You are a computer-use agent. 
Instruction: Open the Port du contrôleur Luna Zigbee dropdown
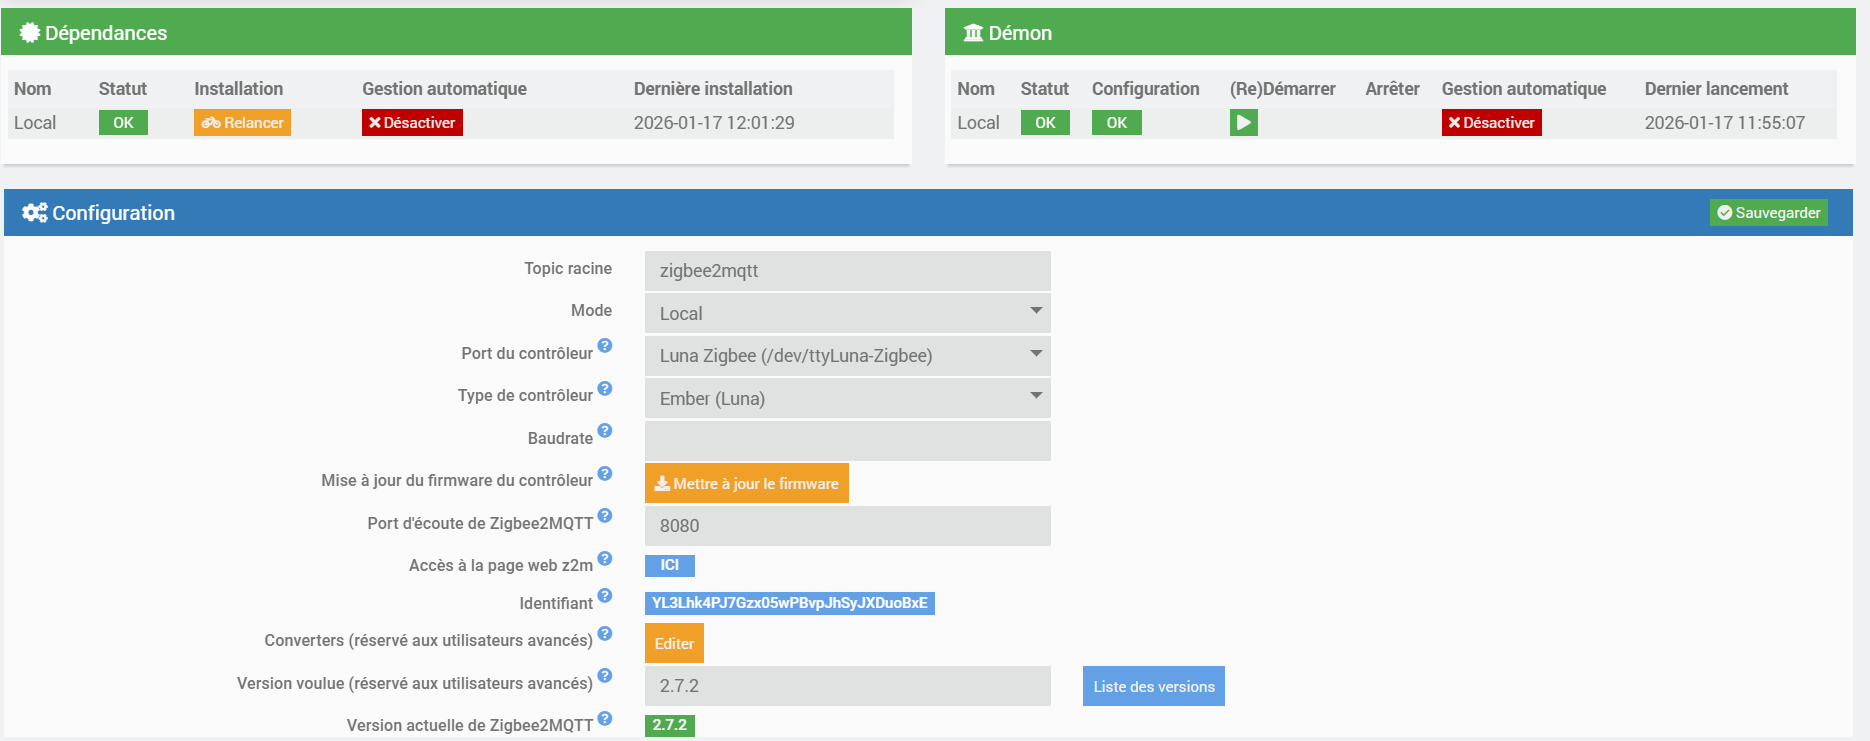coord(847,356)
